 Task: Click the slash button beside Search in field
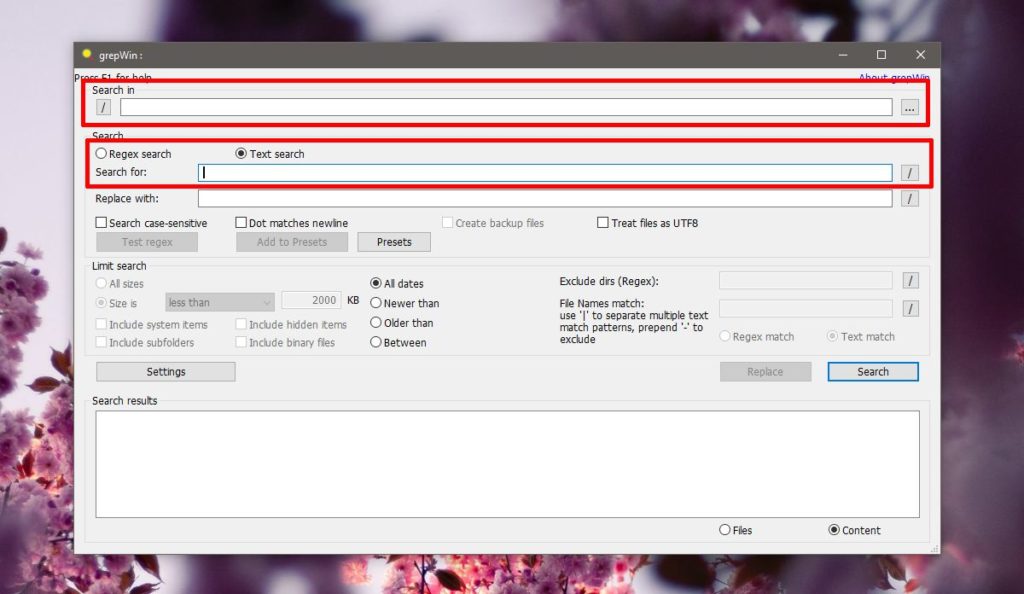103,106
